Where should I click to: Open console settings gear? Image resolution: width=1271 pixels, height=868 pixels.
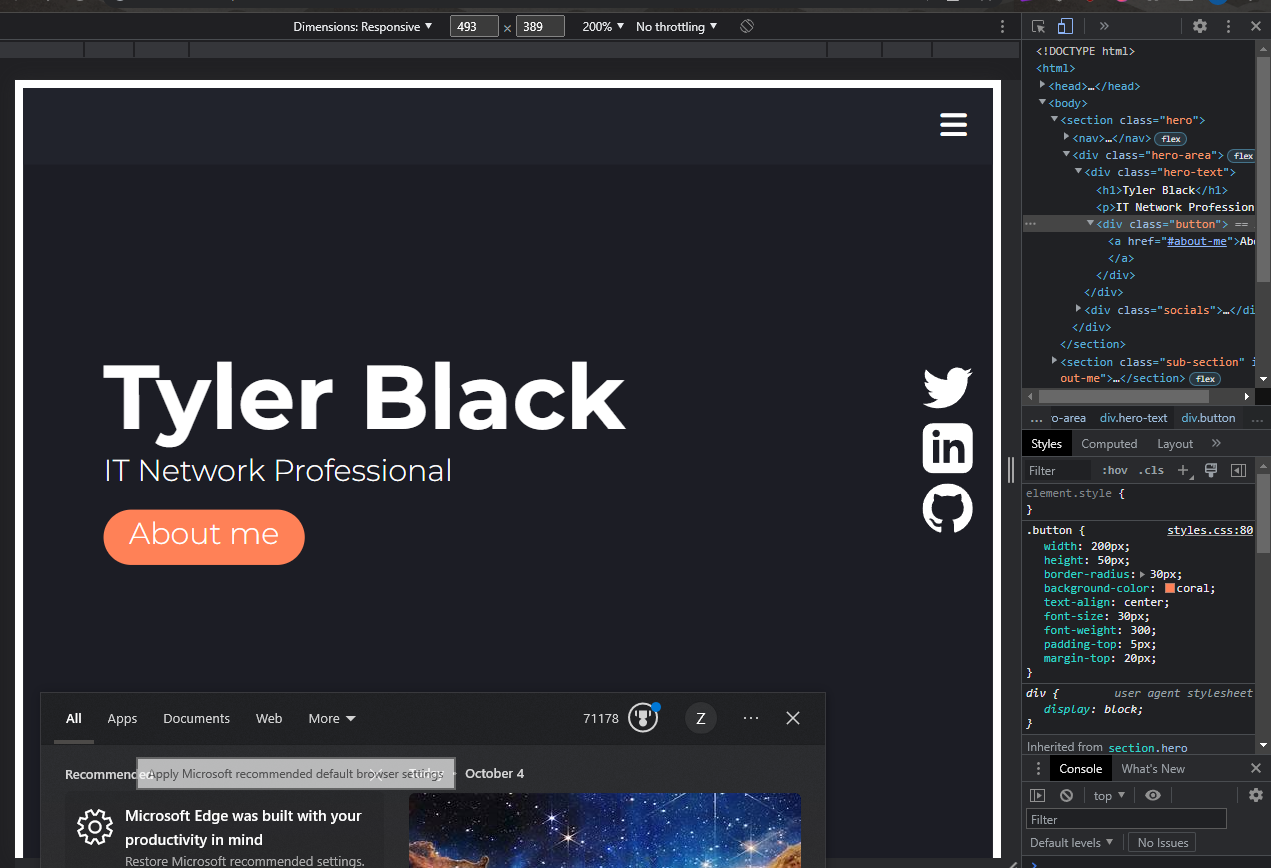pyautogui.click(x=1256, y=795)
